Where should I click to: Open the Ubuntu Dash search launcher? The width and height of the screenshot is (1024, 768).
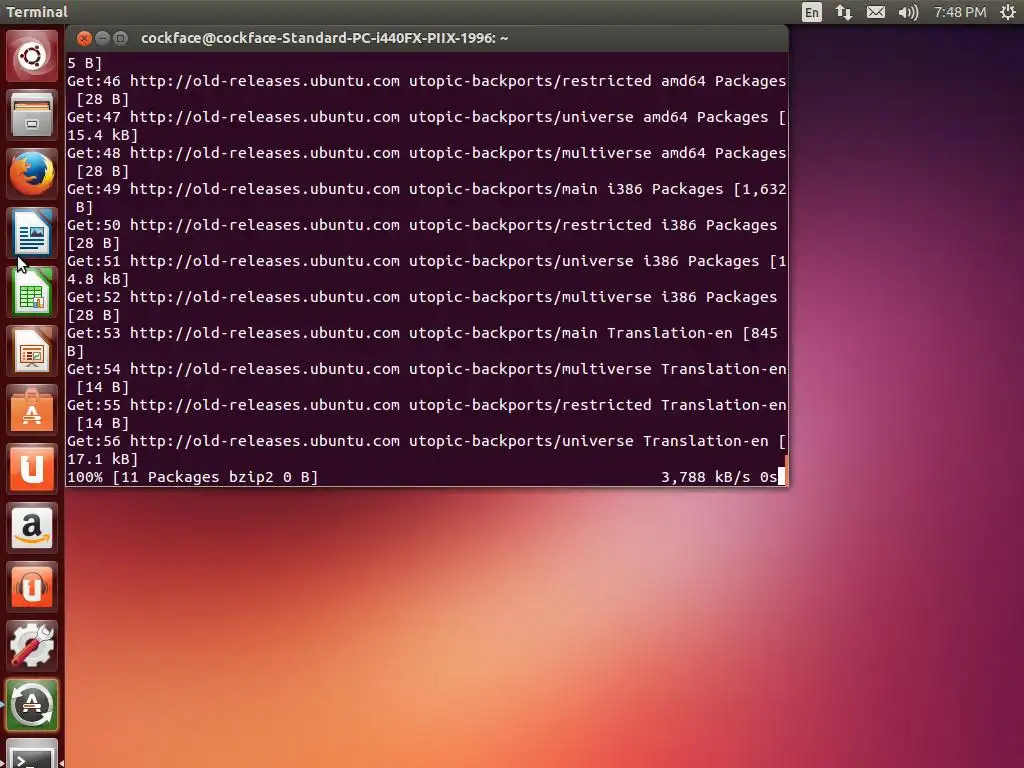pos(31,56)
